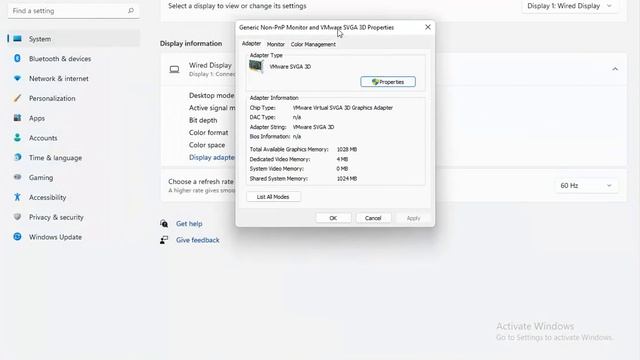The height and width of the screenshot is (360, 640).
Task: Click the System Video Memory 0 MB value
Action: (342, 169)
